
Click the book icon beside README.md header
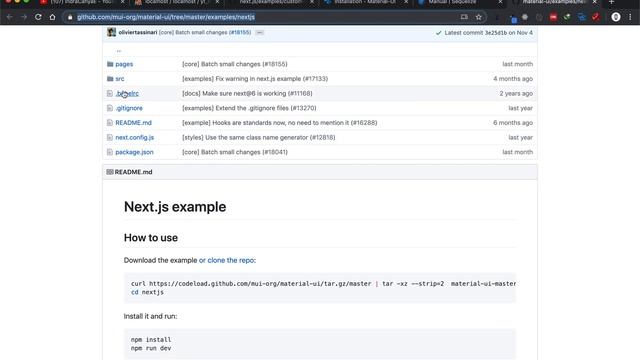point(110,172)
